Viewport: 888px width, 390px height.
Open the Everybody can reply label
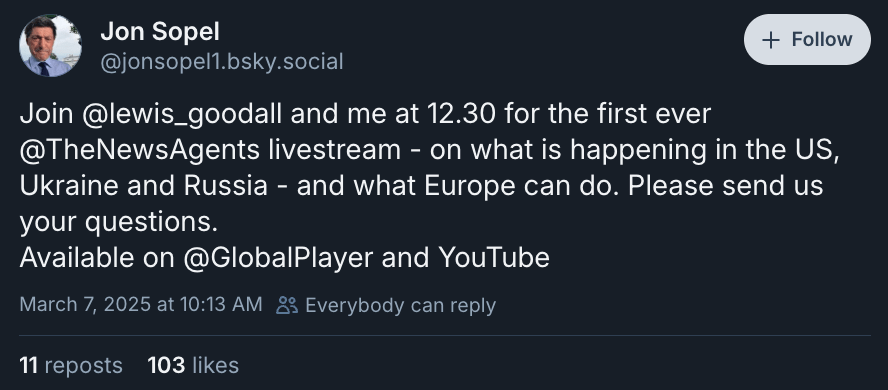point(400,306)
